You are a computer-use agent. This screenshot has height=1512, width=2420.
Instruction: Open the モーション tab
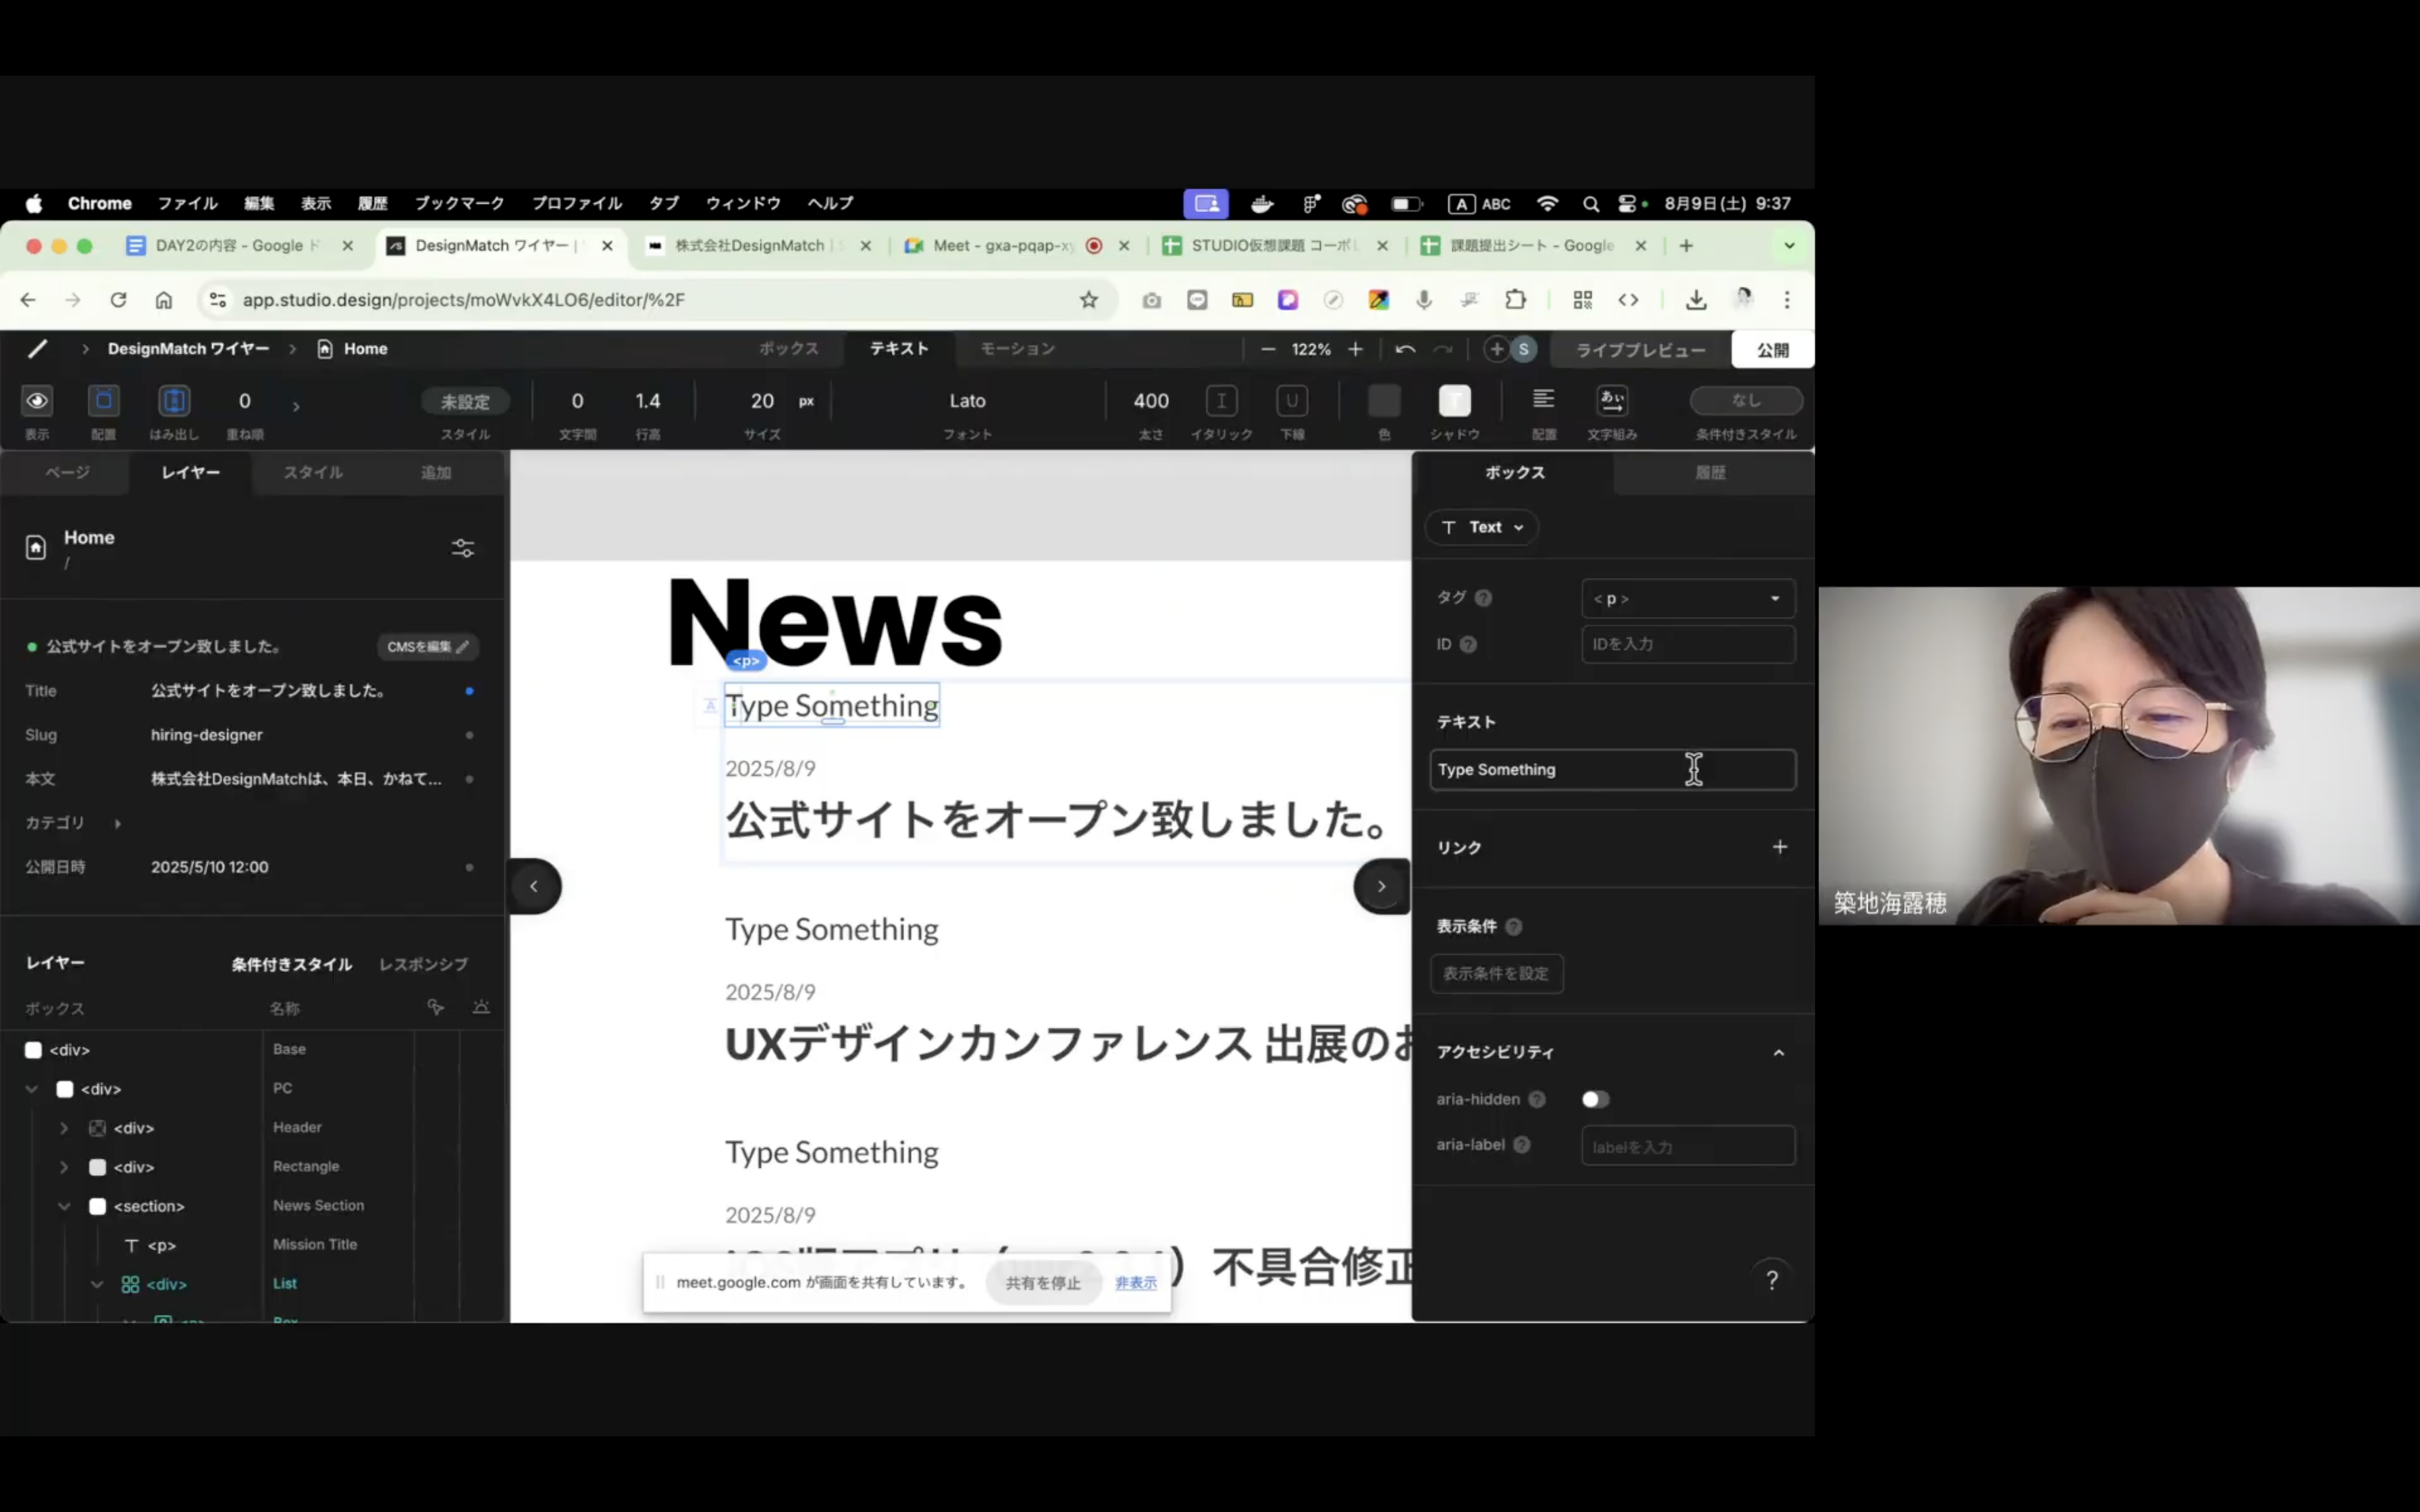pyautogui.click(x=1017, y=349)
